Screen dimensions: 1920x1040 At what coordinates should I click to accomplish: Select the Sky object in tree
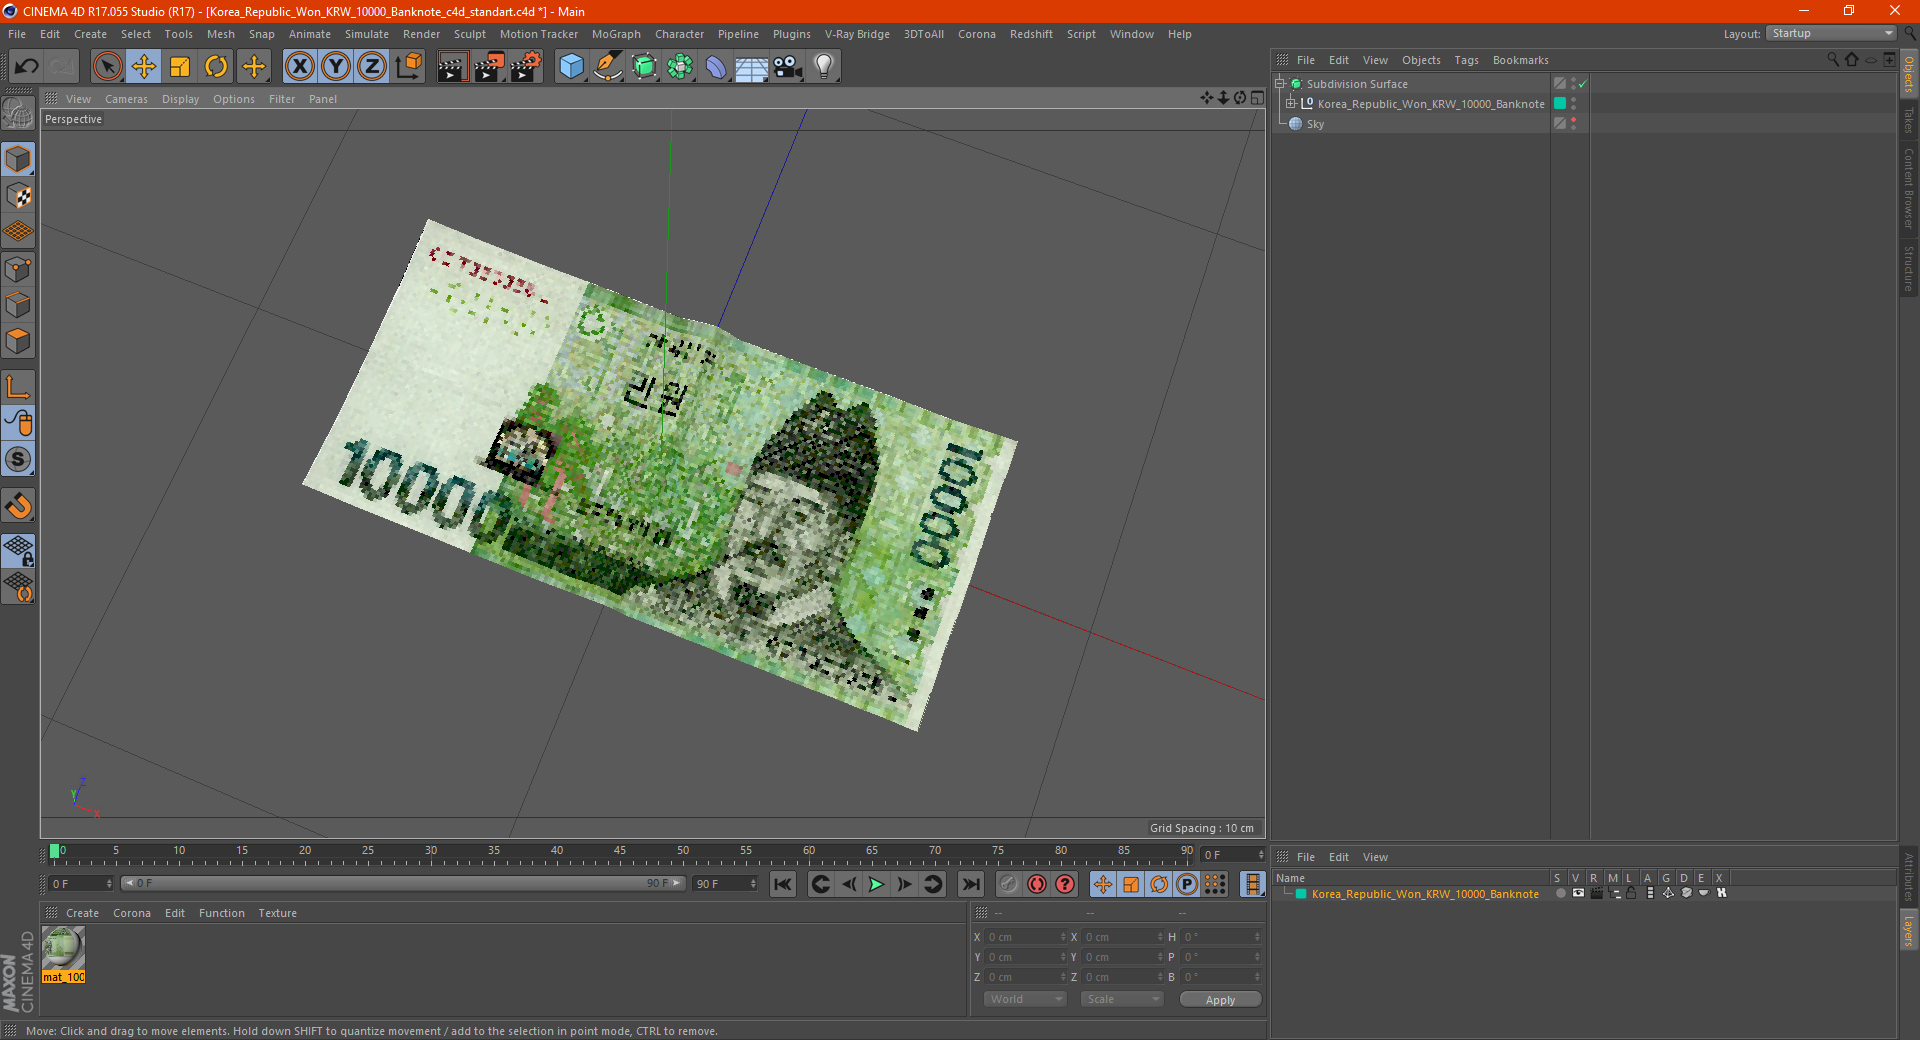(x=1315, y=124)
